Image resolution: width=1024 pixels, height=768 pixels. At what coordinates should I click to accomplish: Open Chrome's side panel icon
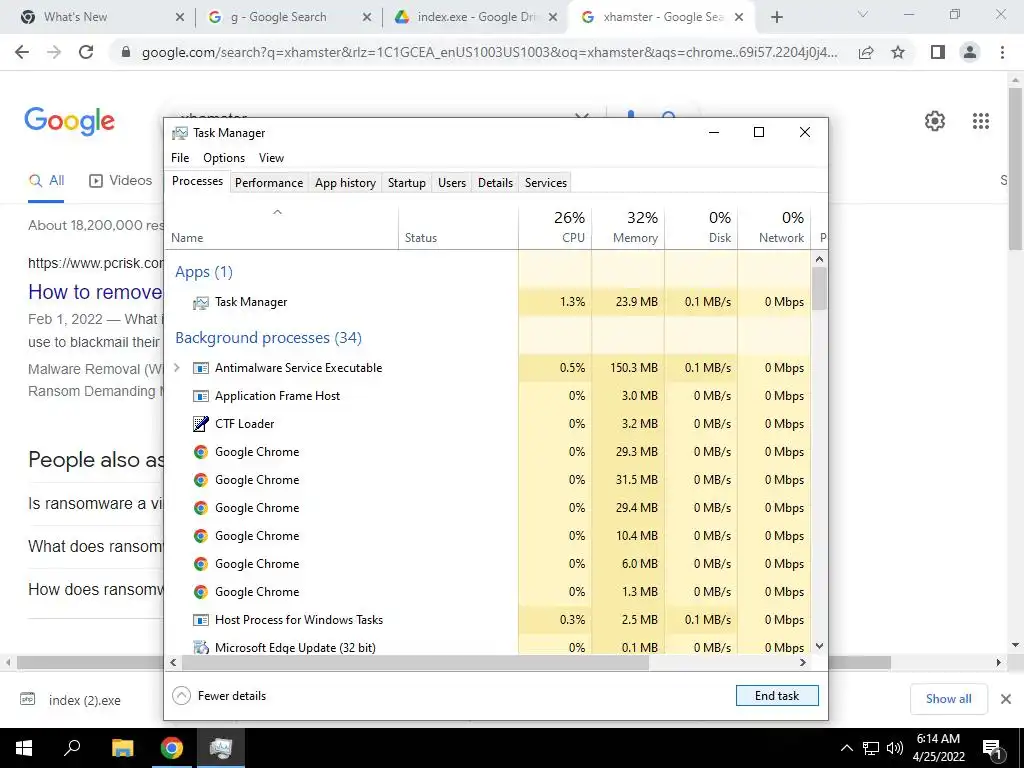[x=938, y=52]
